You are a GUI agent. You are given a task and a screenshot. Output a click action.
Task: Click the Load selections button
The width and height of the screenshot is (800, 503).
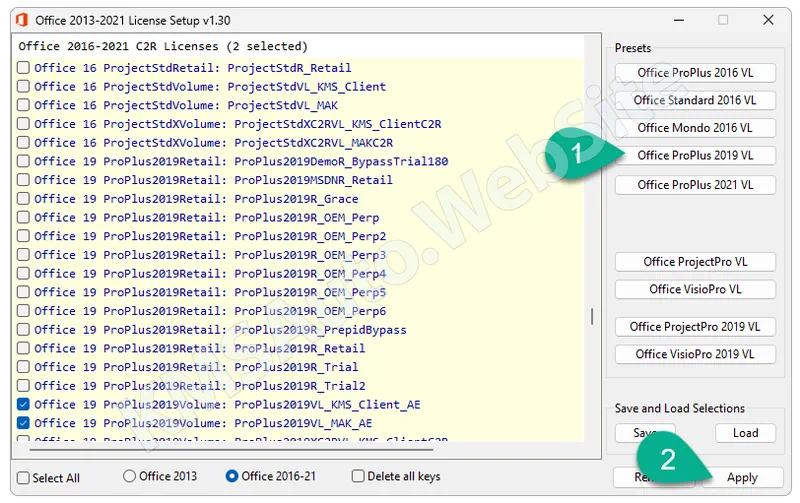745,433
